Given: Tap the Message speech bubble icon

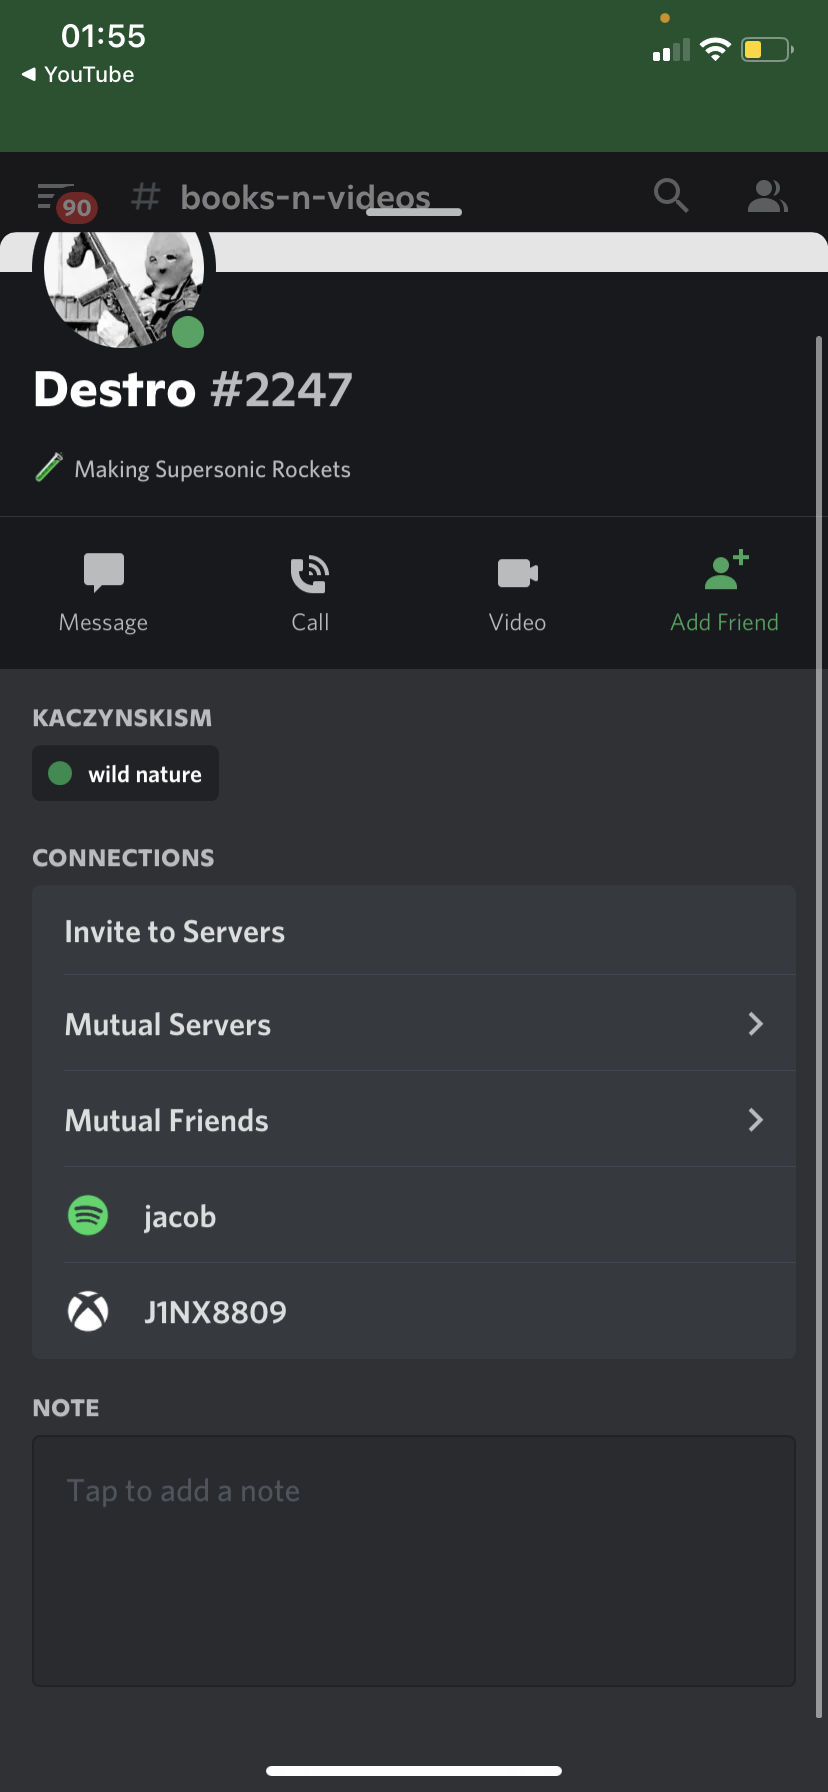Looking at the screenshot, I should (104, 573).
